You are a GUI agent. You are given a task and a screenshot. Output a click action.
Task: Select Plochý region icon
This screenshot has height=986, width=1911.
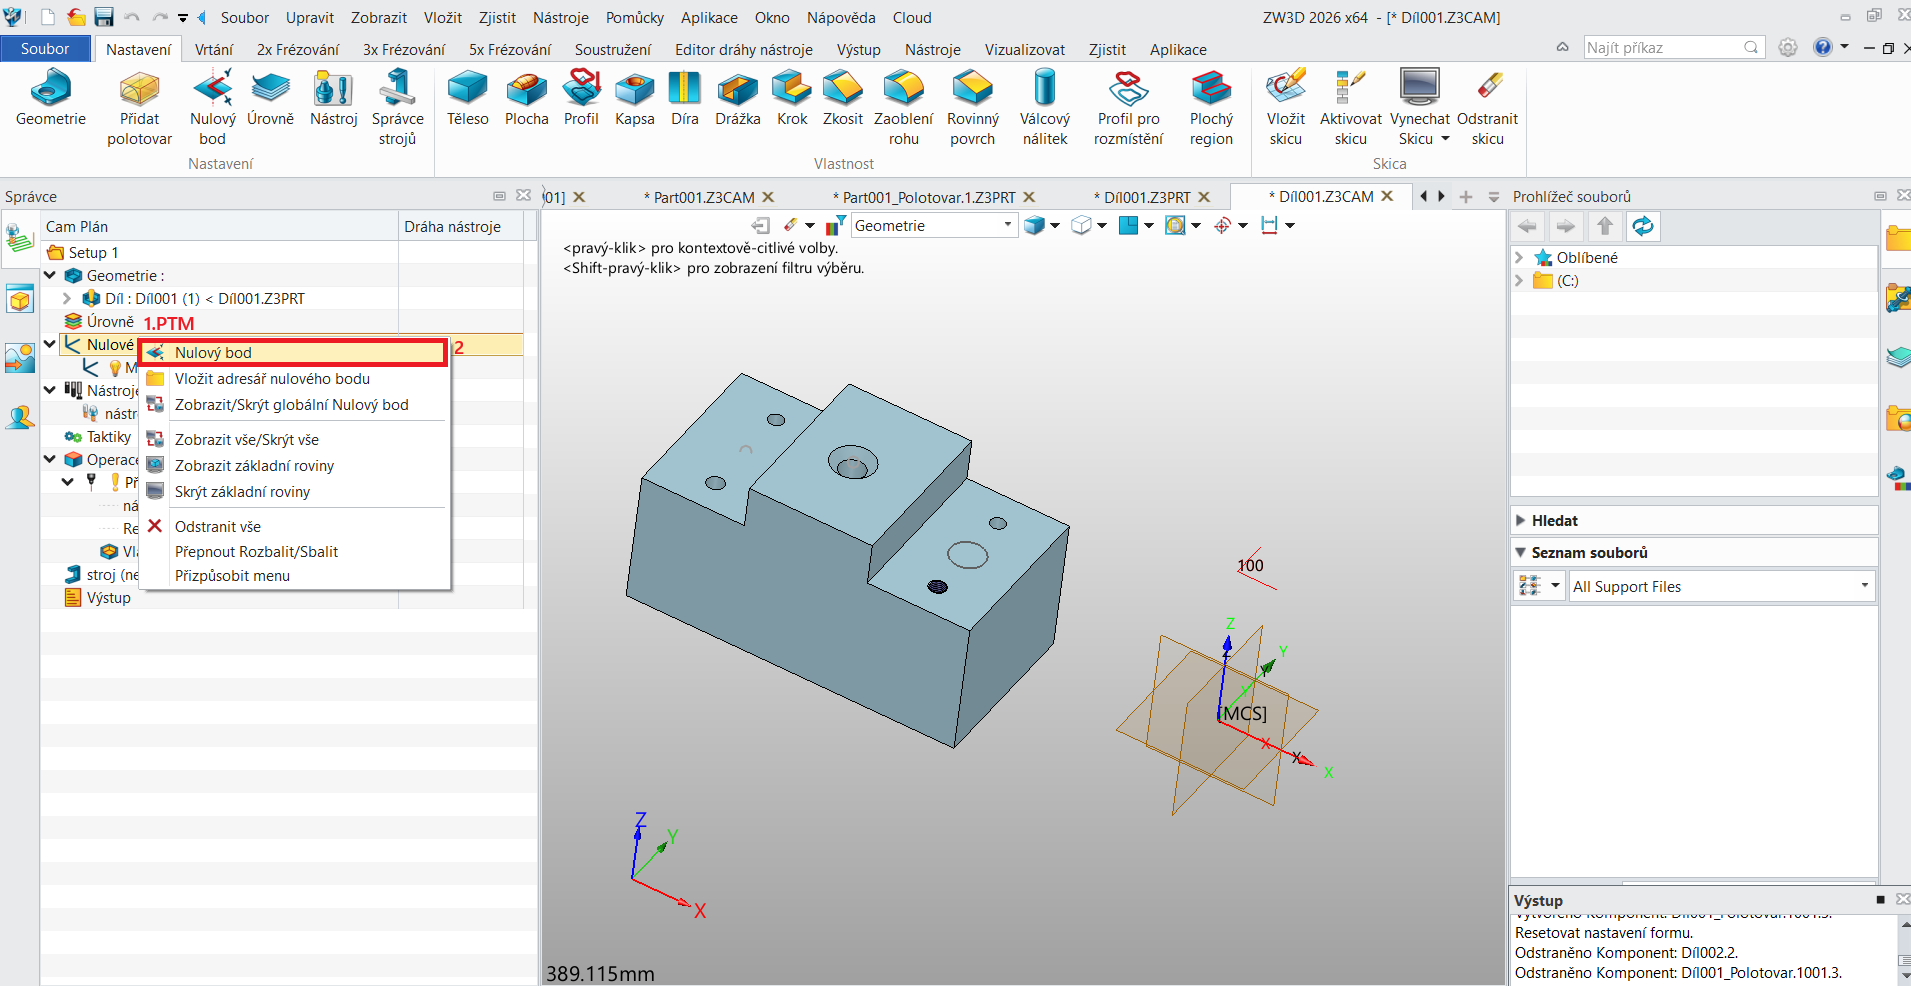1211,108
